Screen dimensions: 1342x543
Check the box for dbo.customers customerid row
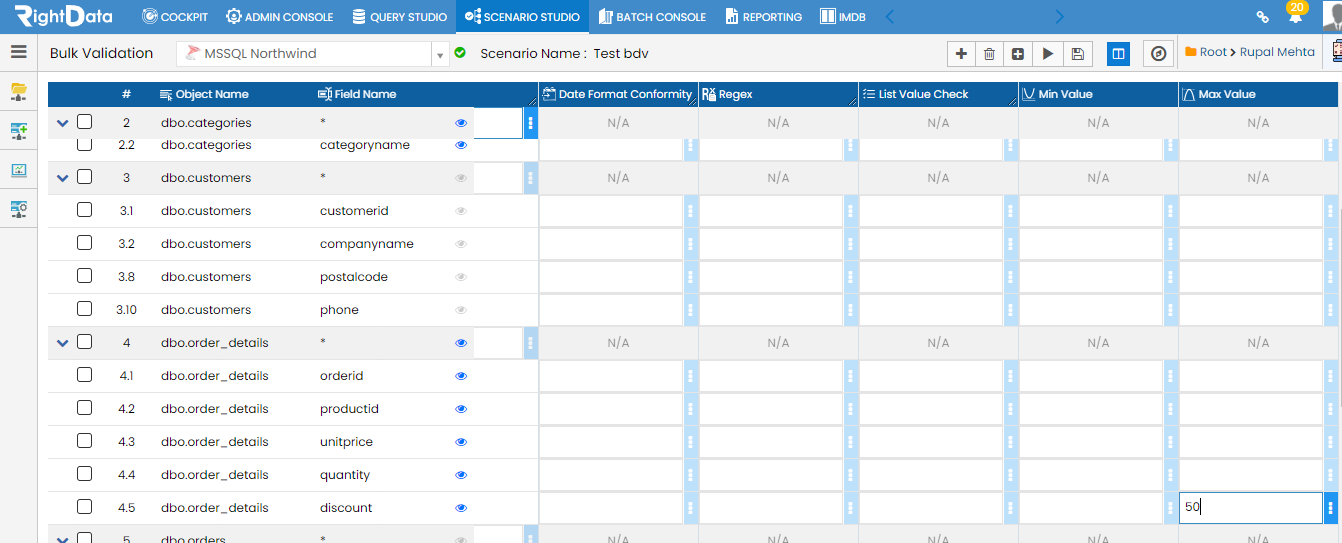[85, 210]
